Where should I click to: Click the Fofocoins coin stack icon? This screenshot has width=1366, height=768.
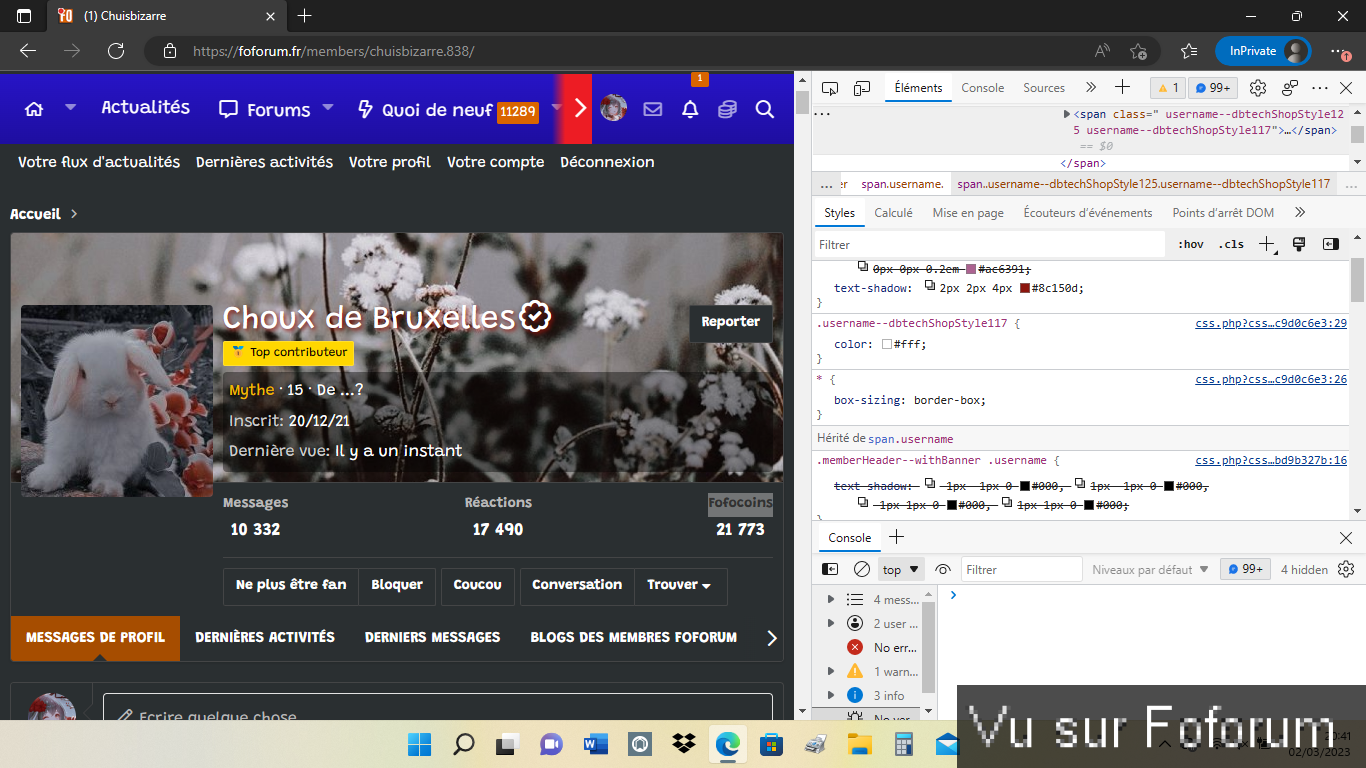point(727,109)
